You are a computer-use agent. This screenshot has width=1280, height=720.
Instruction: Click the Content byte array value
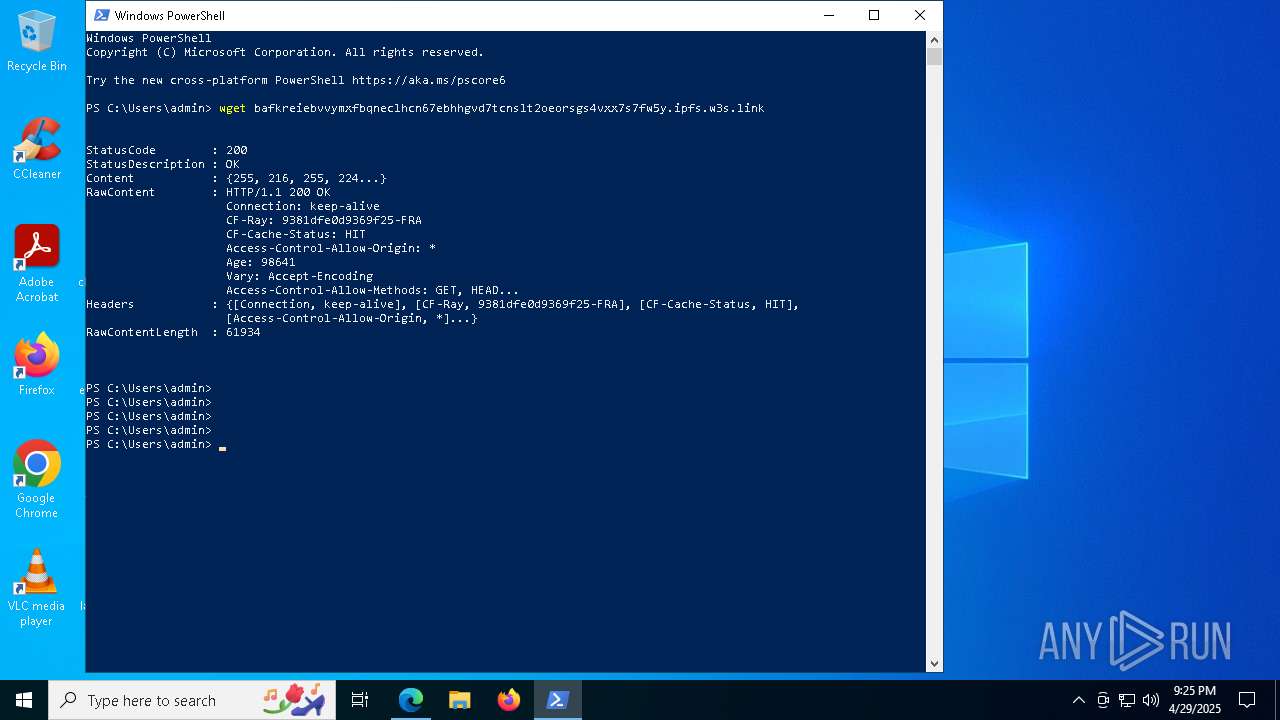[306, 178]
